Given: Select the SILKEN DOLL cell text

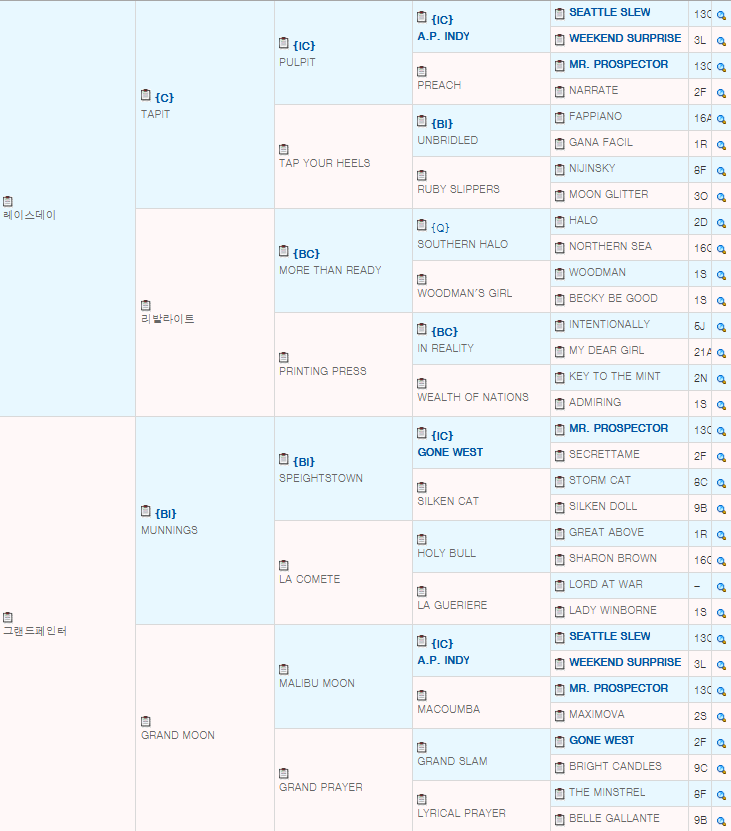Looking at the screenshot, I should (x=603, y=506).
